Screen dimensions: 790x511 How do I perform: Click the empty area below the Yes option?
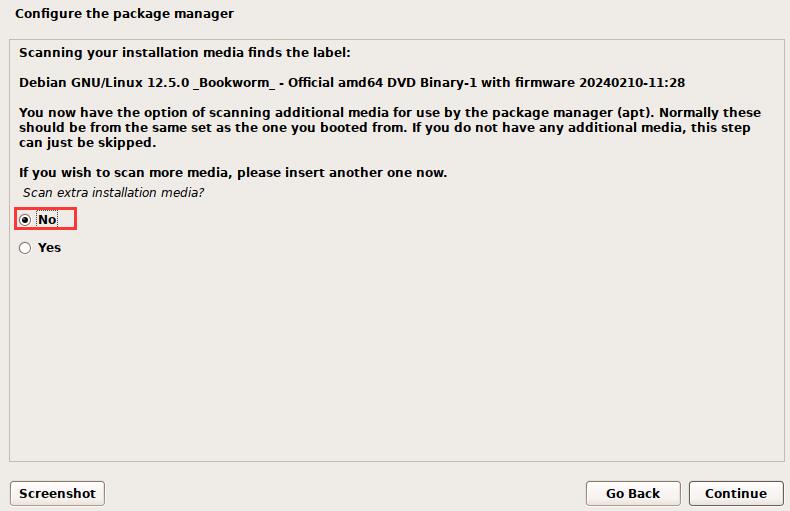coord(395,360)
